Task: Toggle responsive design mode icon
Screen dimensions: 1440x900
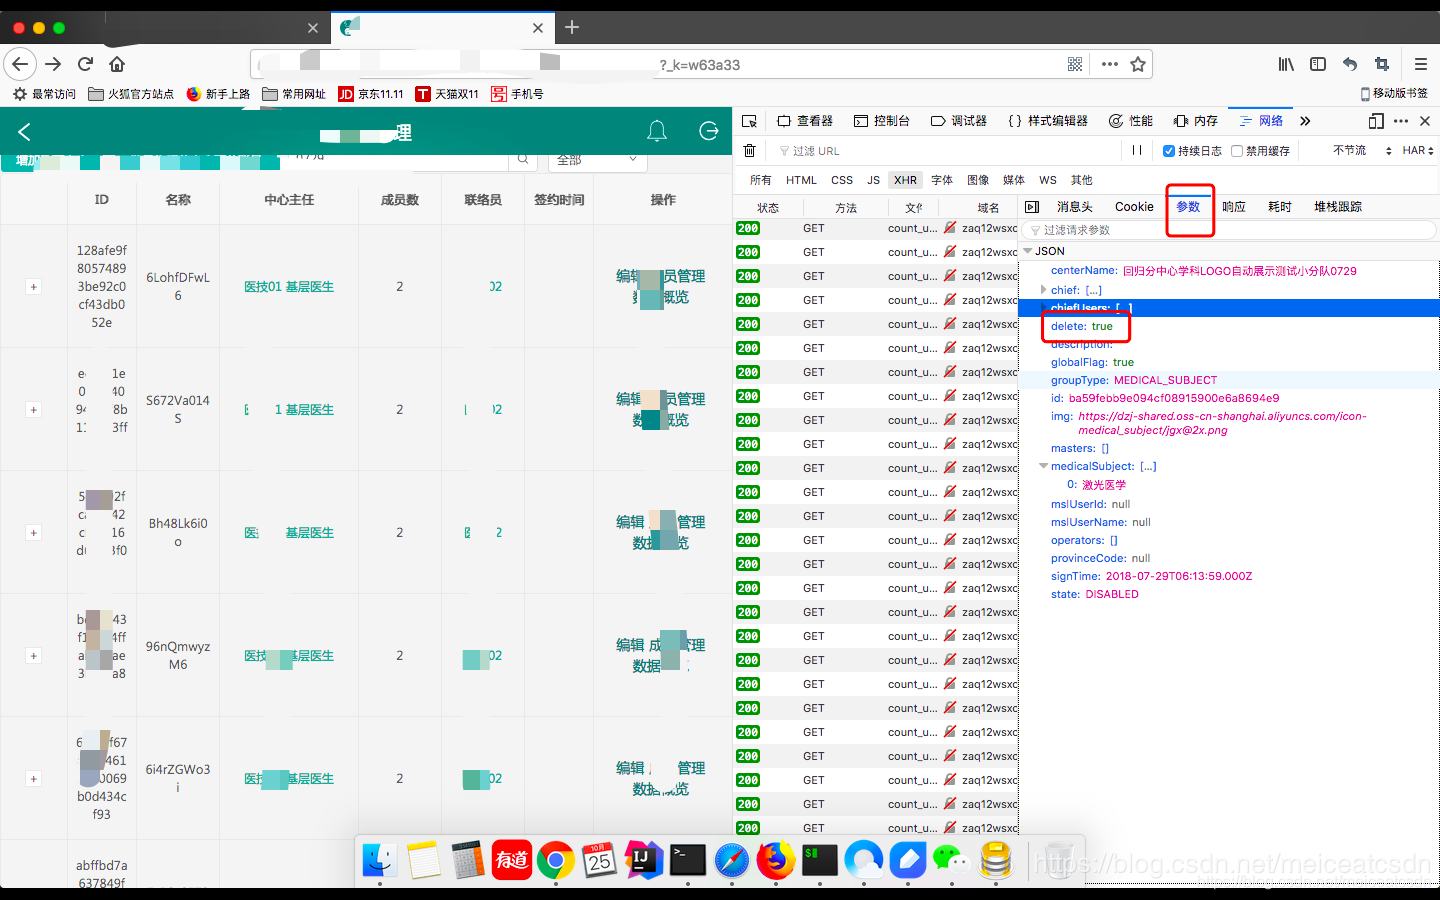Action: (1376, 121)
